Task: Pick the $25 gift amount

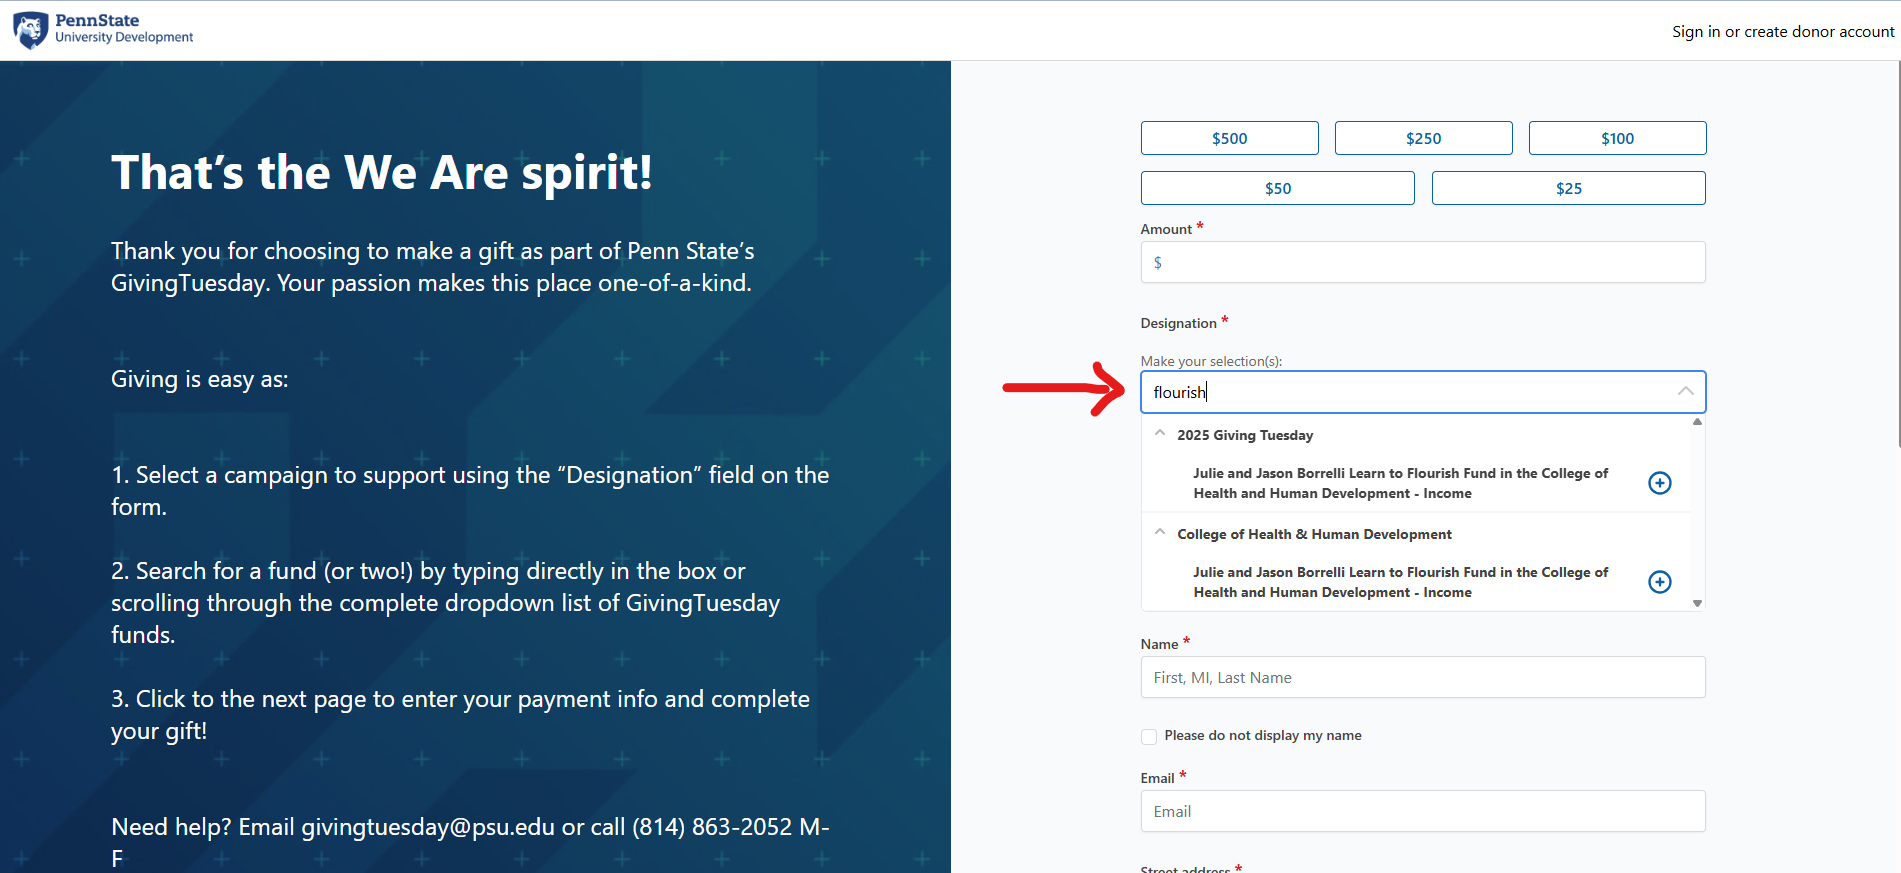Action: [1568, 188]
